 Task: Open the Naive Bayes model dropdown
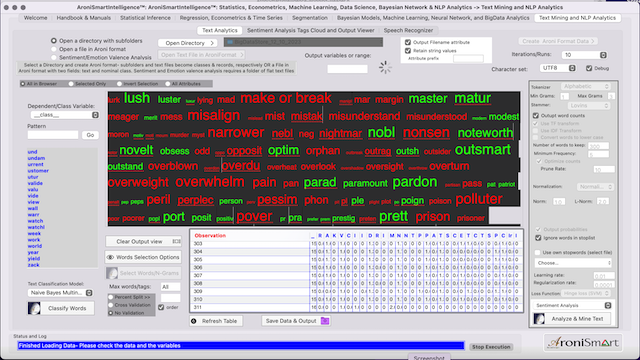coord(60,293)
